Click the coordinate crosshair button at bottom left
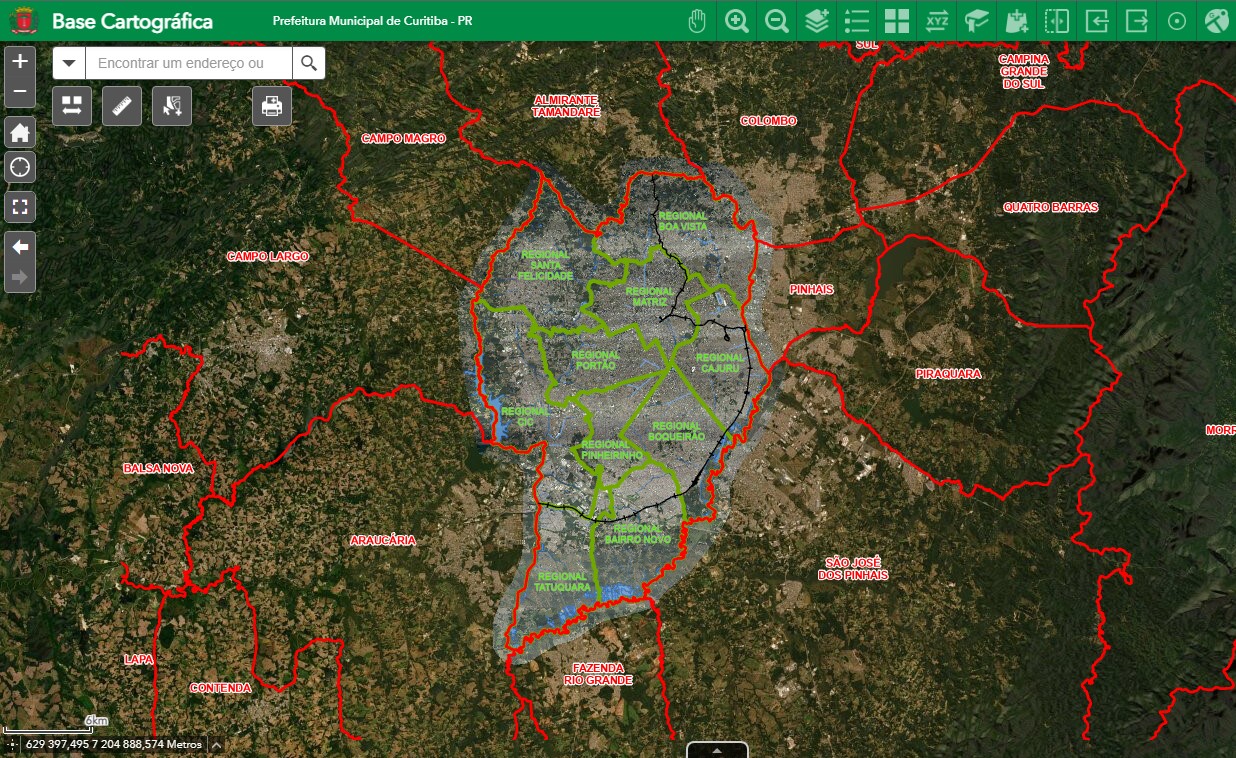Viewport: 1236px width, 758px height. coord(11,744)
